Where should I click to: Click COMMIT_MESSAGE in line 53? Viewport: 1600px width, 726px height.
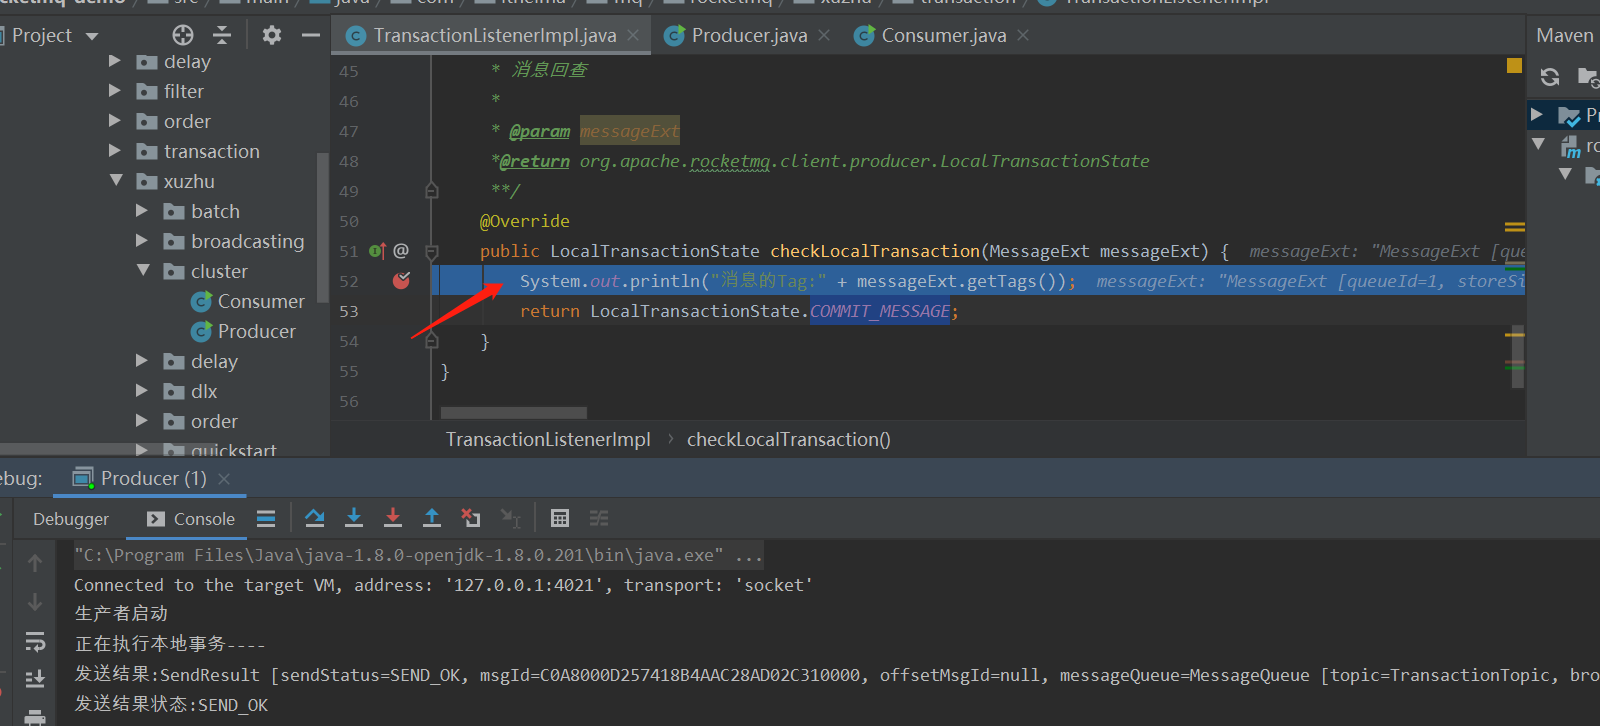[x=880, y=311]
